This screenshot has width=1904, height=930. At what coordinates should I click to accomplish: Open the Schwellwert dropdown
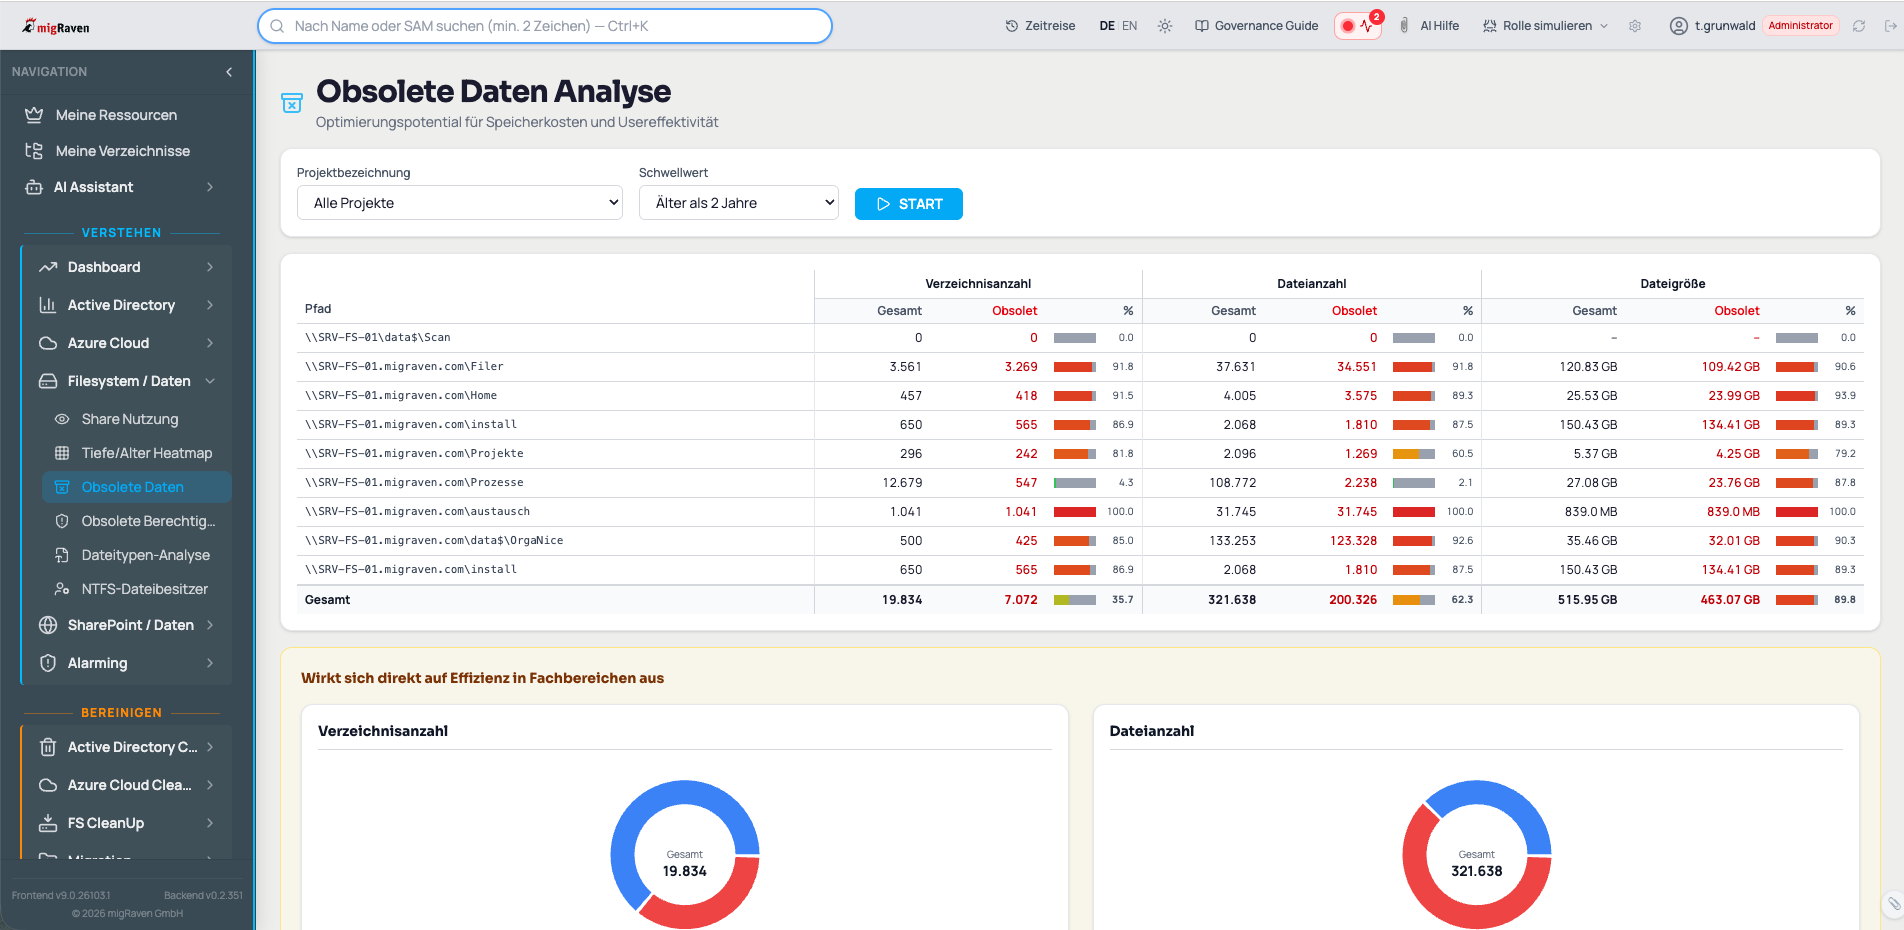tap(738, 203)
